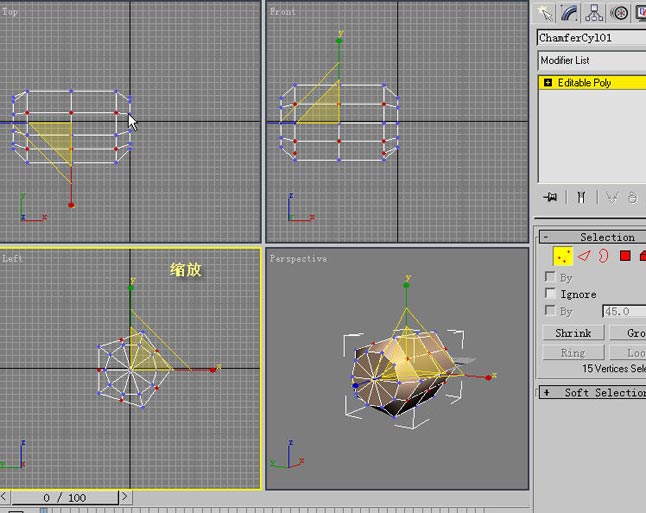Click red axis handle in Top viewport
The image size is (646, 513).
click(71, 205)
